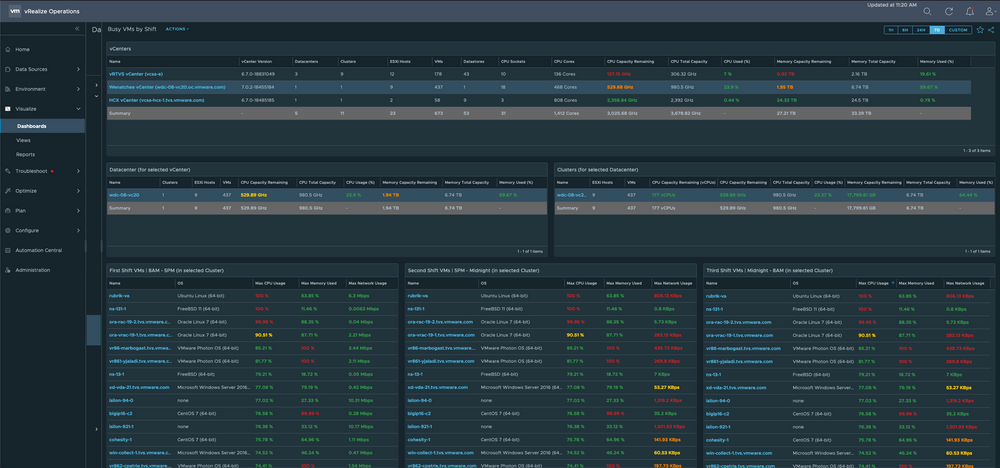Open rubrik-va in First Shift VMs
The image size is (1000, 468).
point(119,296)
